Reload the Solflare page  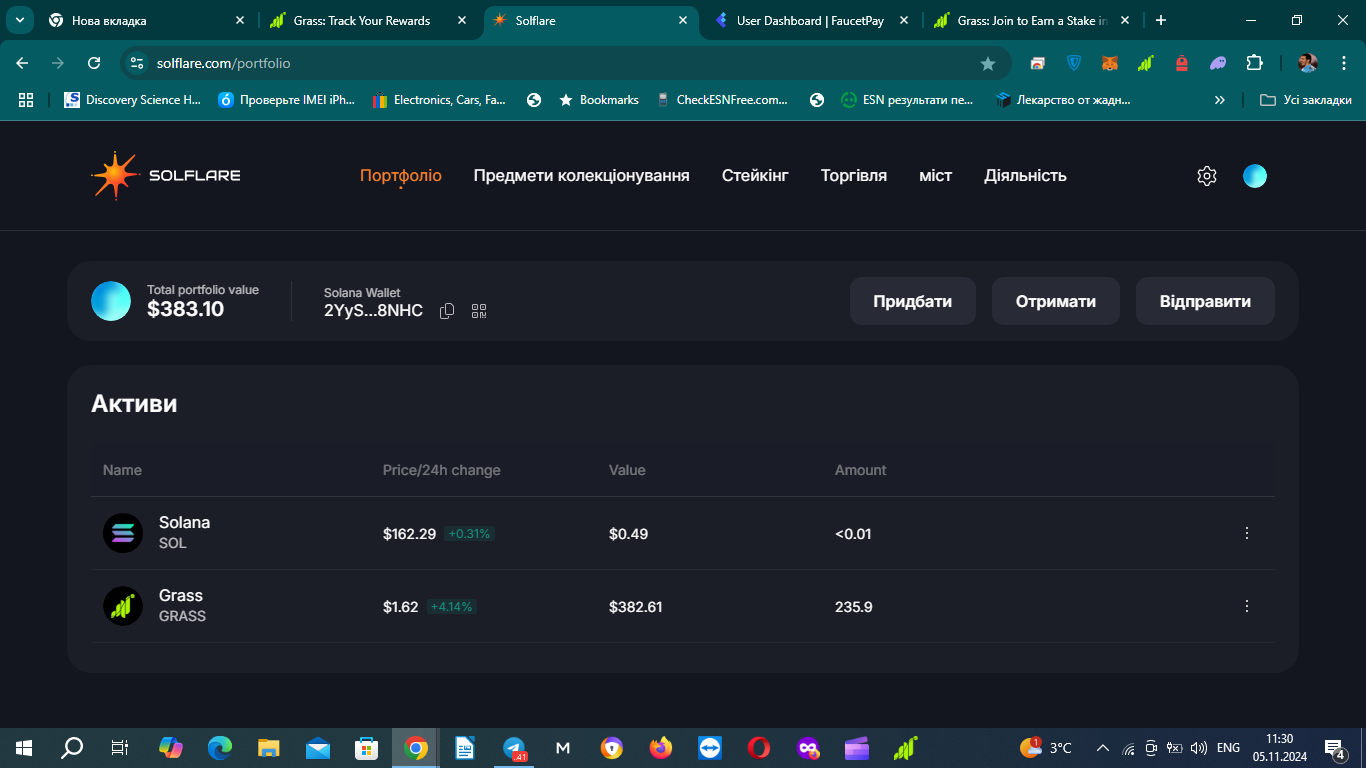tap(94, 63)
